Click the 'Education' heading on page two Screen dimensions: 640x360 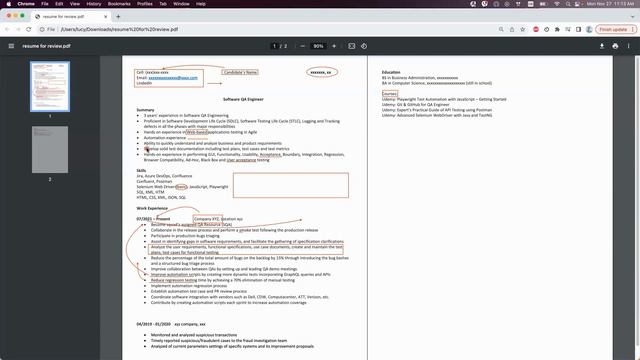coord(391,72)
